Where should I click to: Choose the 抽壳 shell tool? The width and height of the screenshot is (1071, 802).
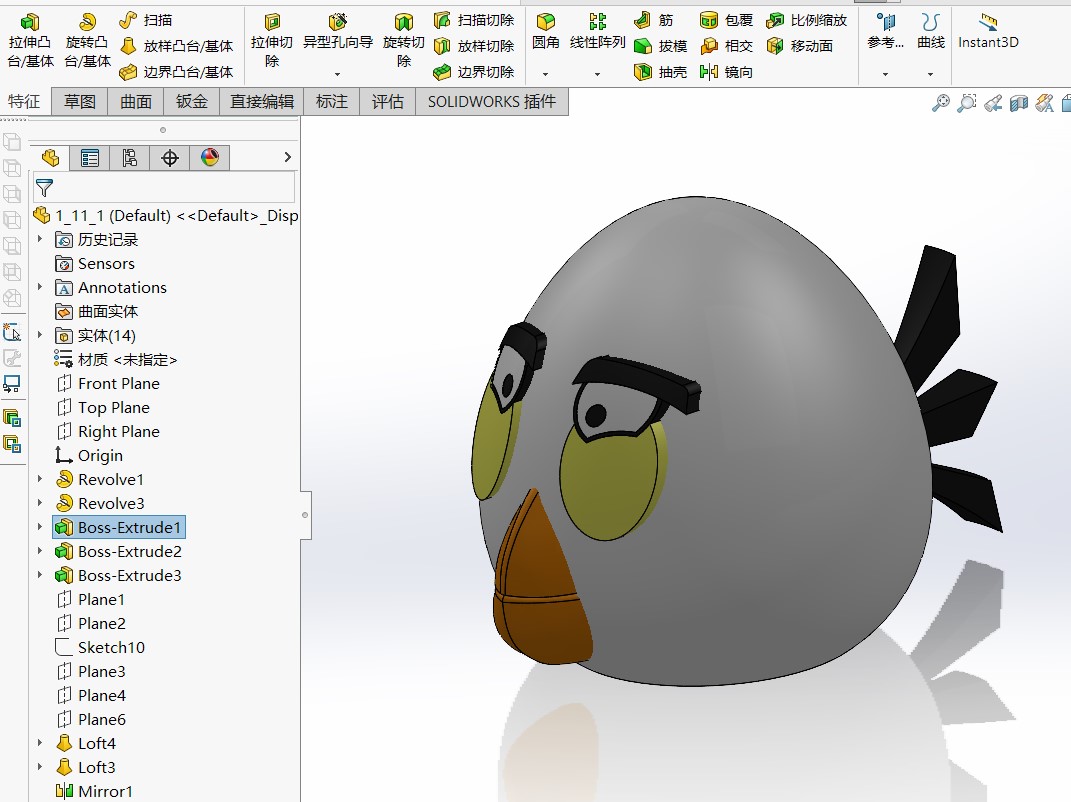[x=660, y=72]
